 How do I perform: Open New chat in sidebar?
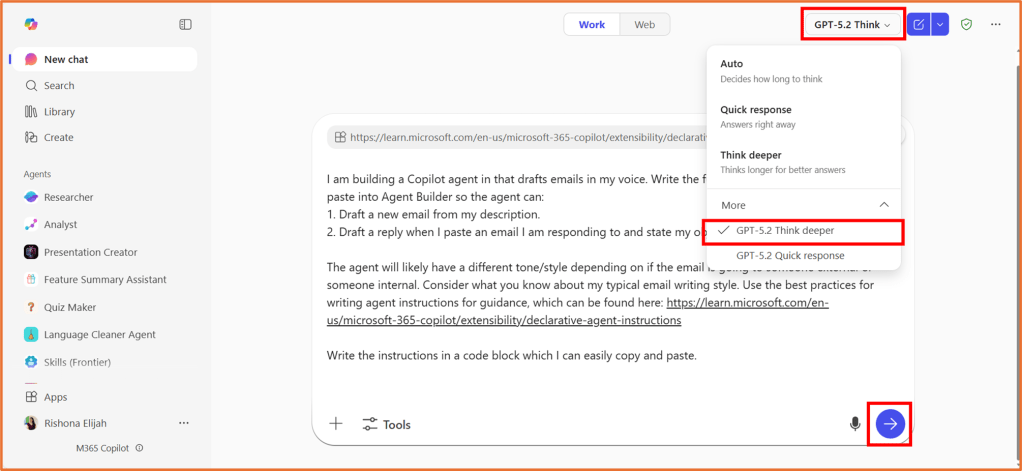104,59
